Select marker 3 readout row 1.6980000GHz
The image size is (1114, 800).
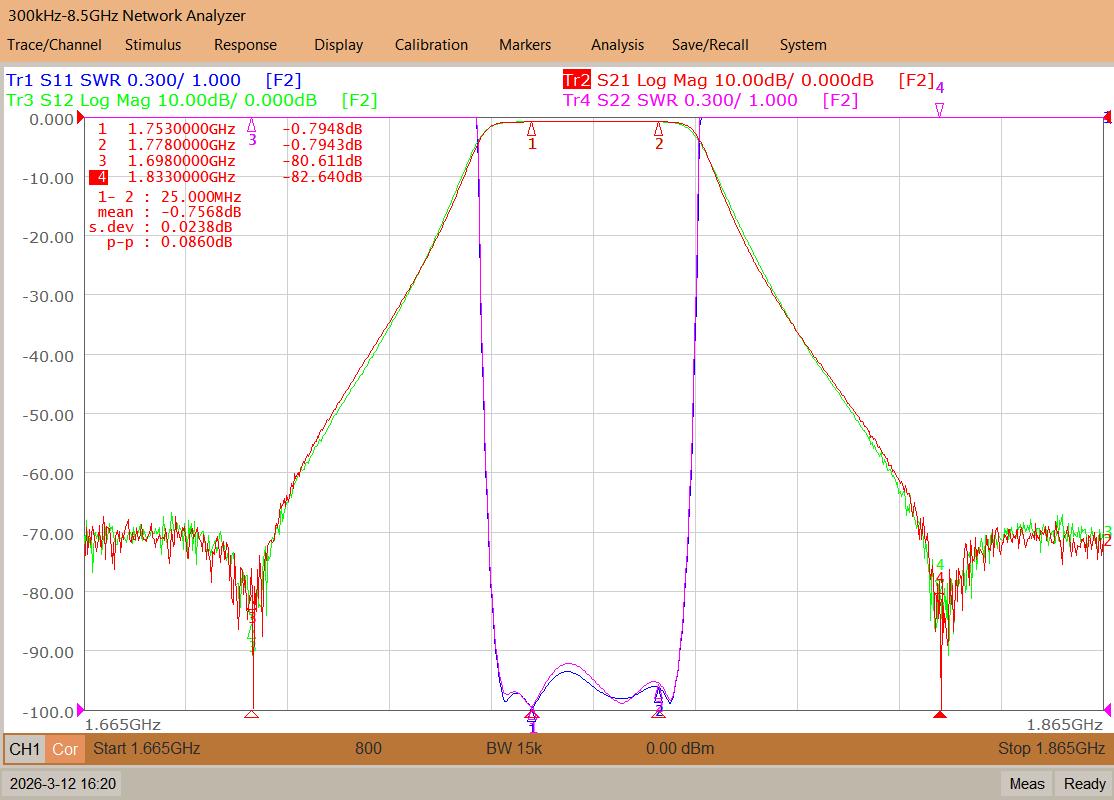pos(230,161)
